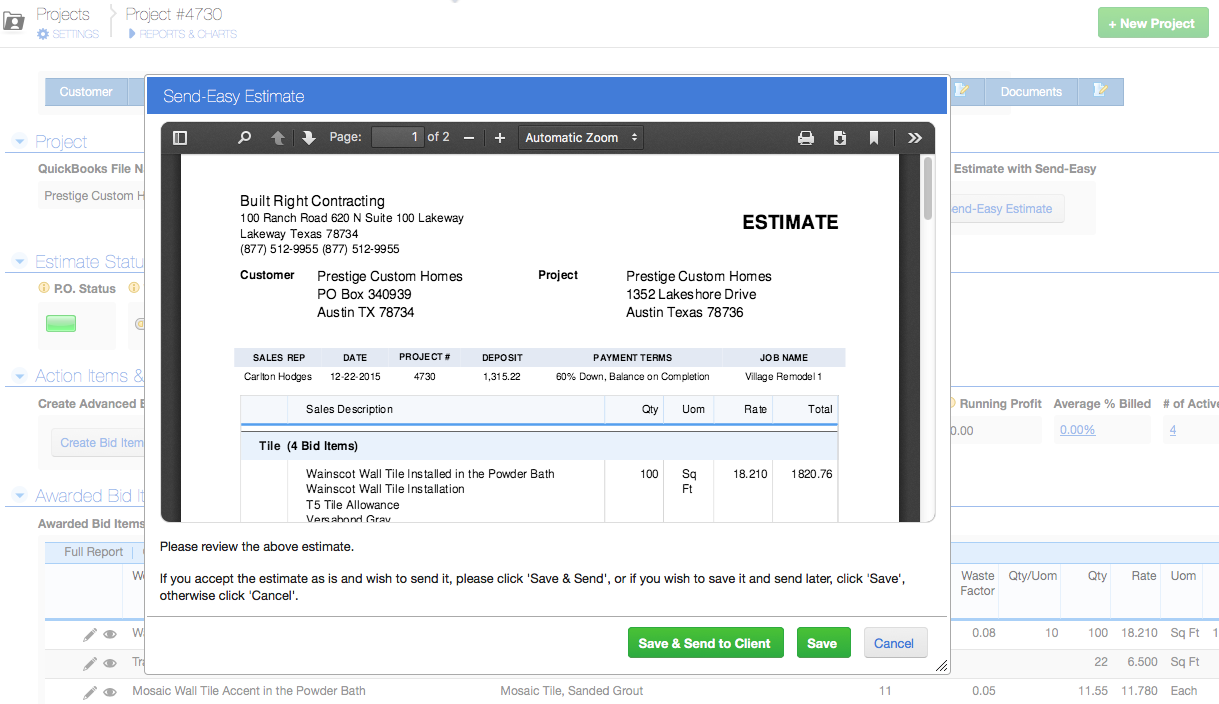Toggle the PDF viewer sidebar

point(180,138)
